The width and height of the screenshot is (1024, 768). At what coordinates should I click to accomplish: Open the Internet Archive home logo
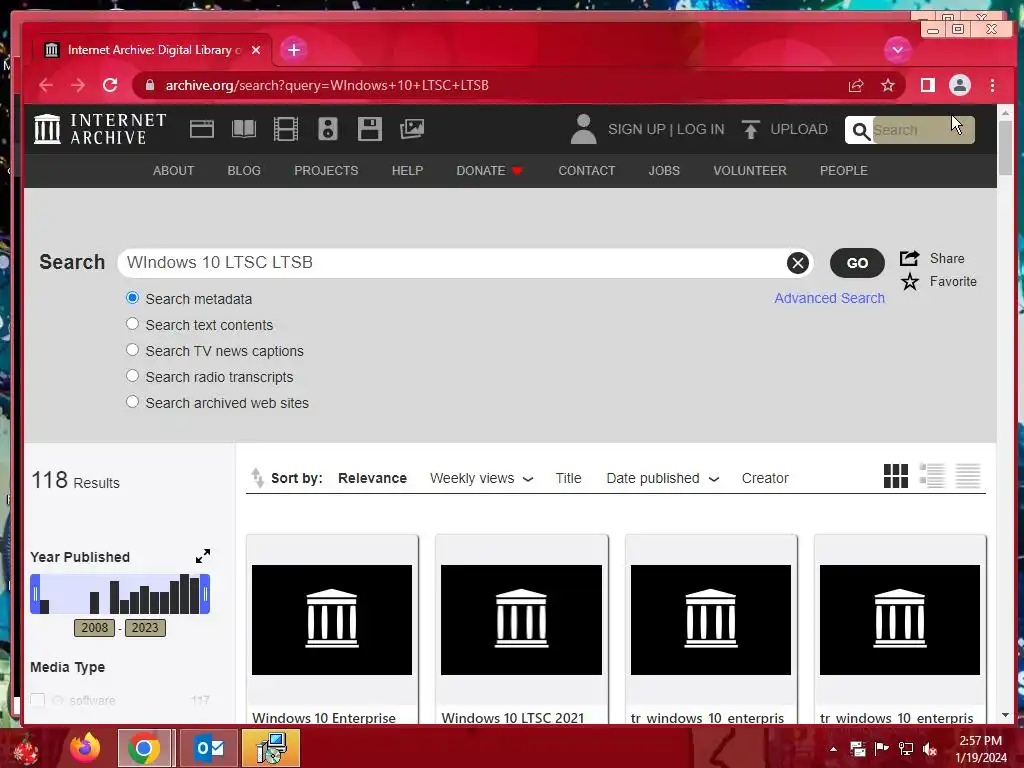[x=101, y=129]
